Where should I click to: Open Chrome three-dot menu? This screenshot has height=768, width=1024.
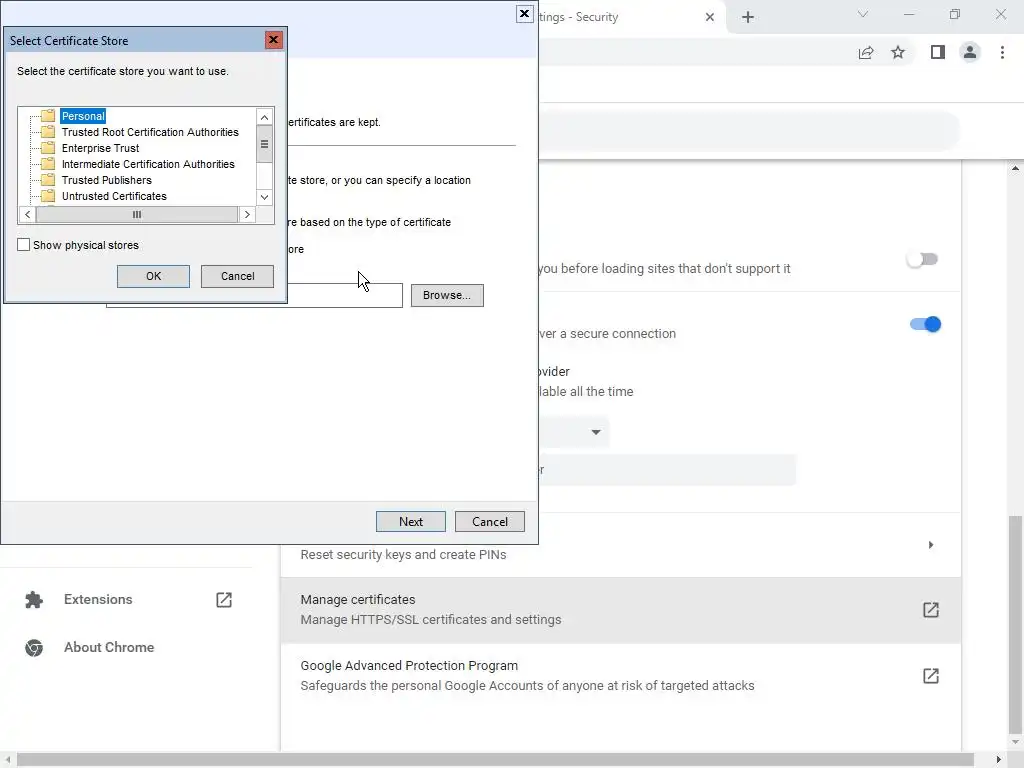click(x=1002, y=52)
